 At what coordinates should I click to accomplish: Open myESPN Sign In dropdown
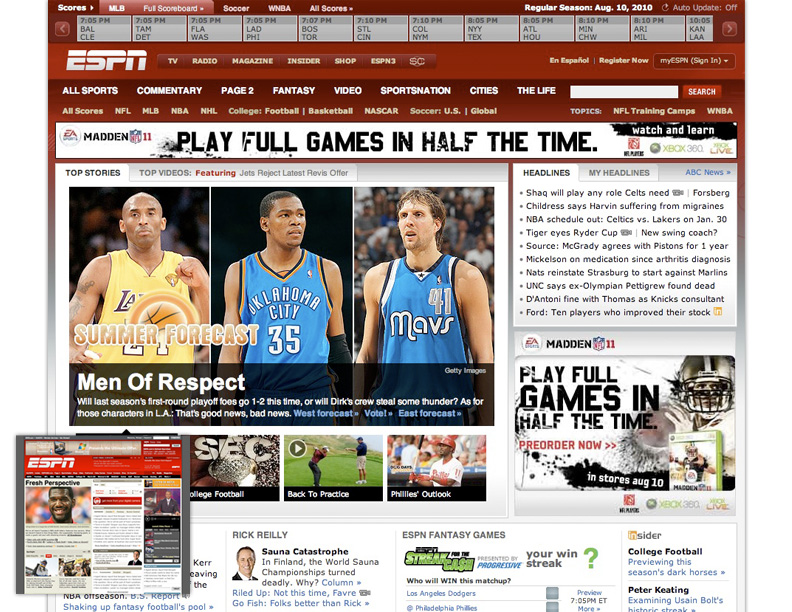point(694,61)
